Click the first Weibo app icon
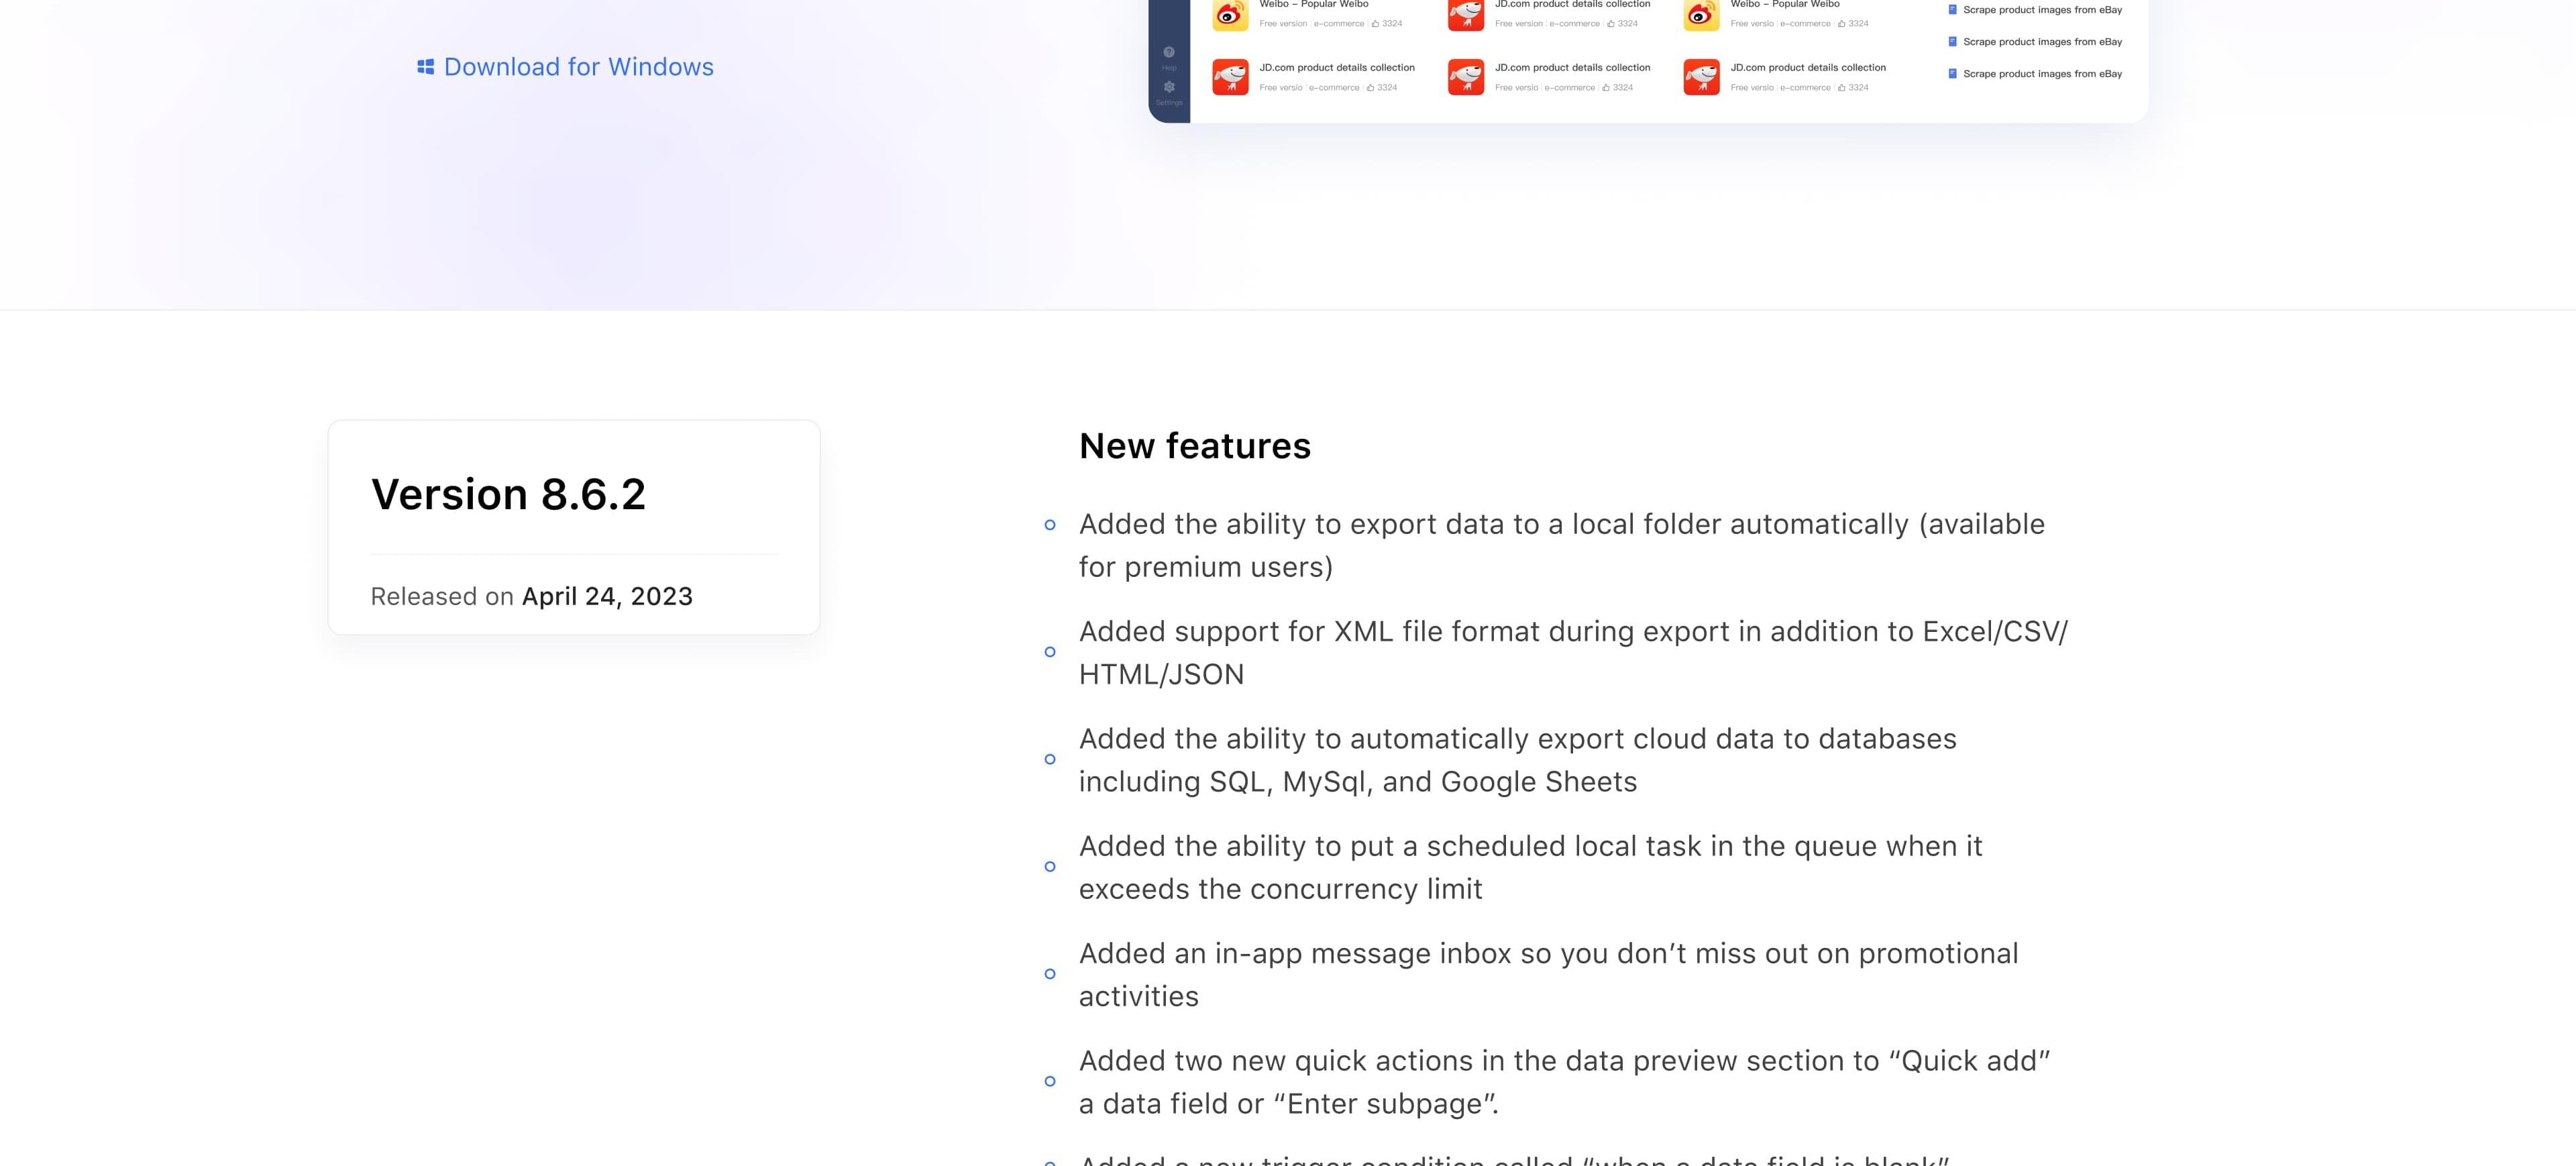 pos(1230,15)
